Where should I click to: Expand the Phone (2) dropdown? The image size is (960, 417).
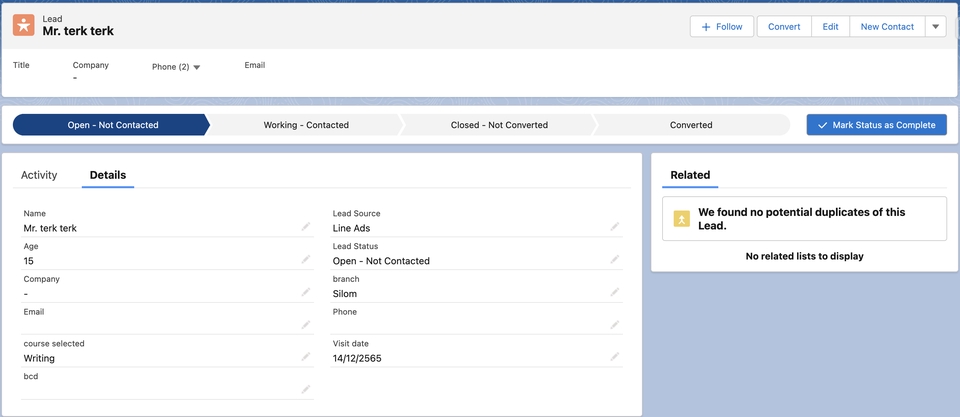(196, 67)
